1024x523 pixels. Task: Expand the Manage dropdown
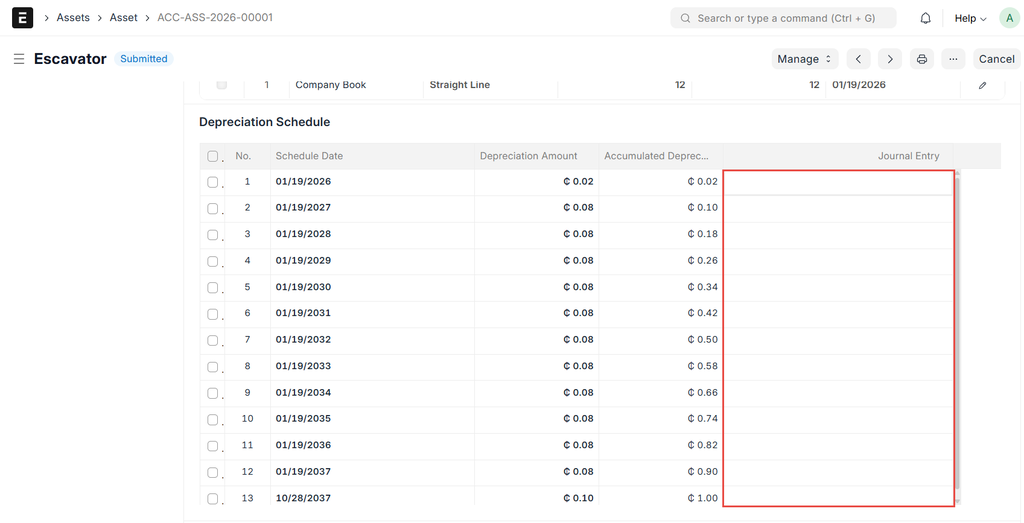(x=805, y=59)
